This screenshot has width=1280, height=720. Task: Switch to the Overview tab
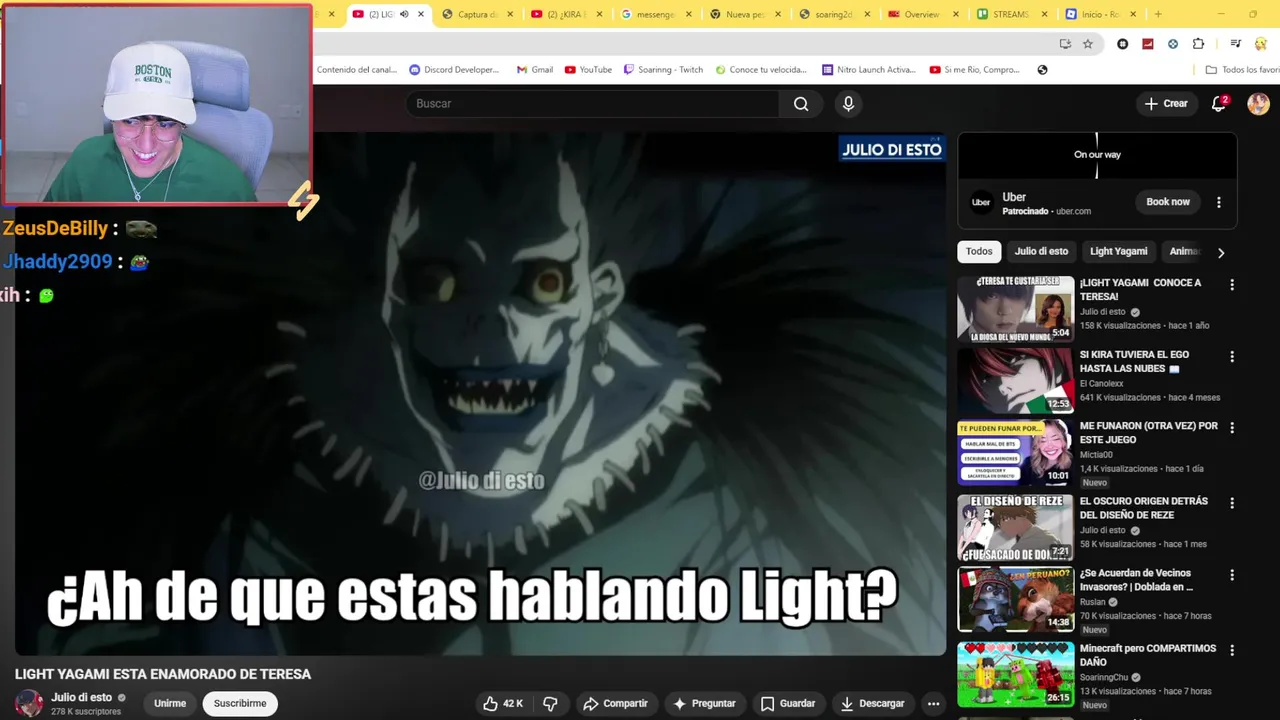(x=923, y=14)
